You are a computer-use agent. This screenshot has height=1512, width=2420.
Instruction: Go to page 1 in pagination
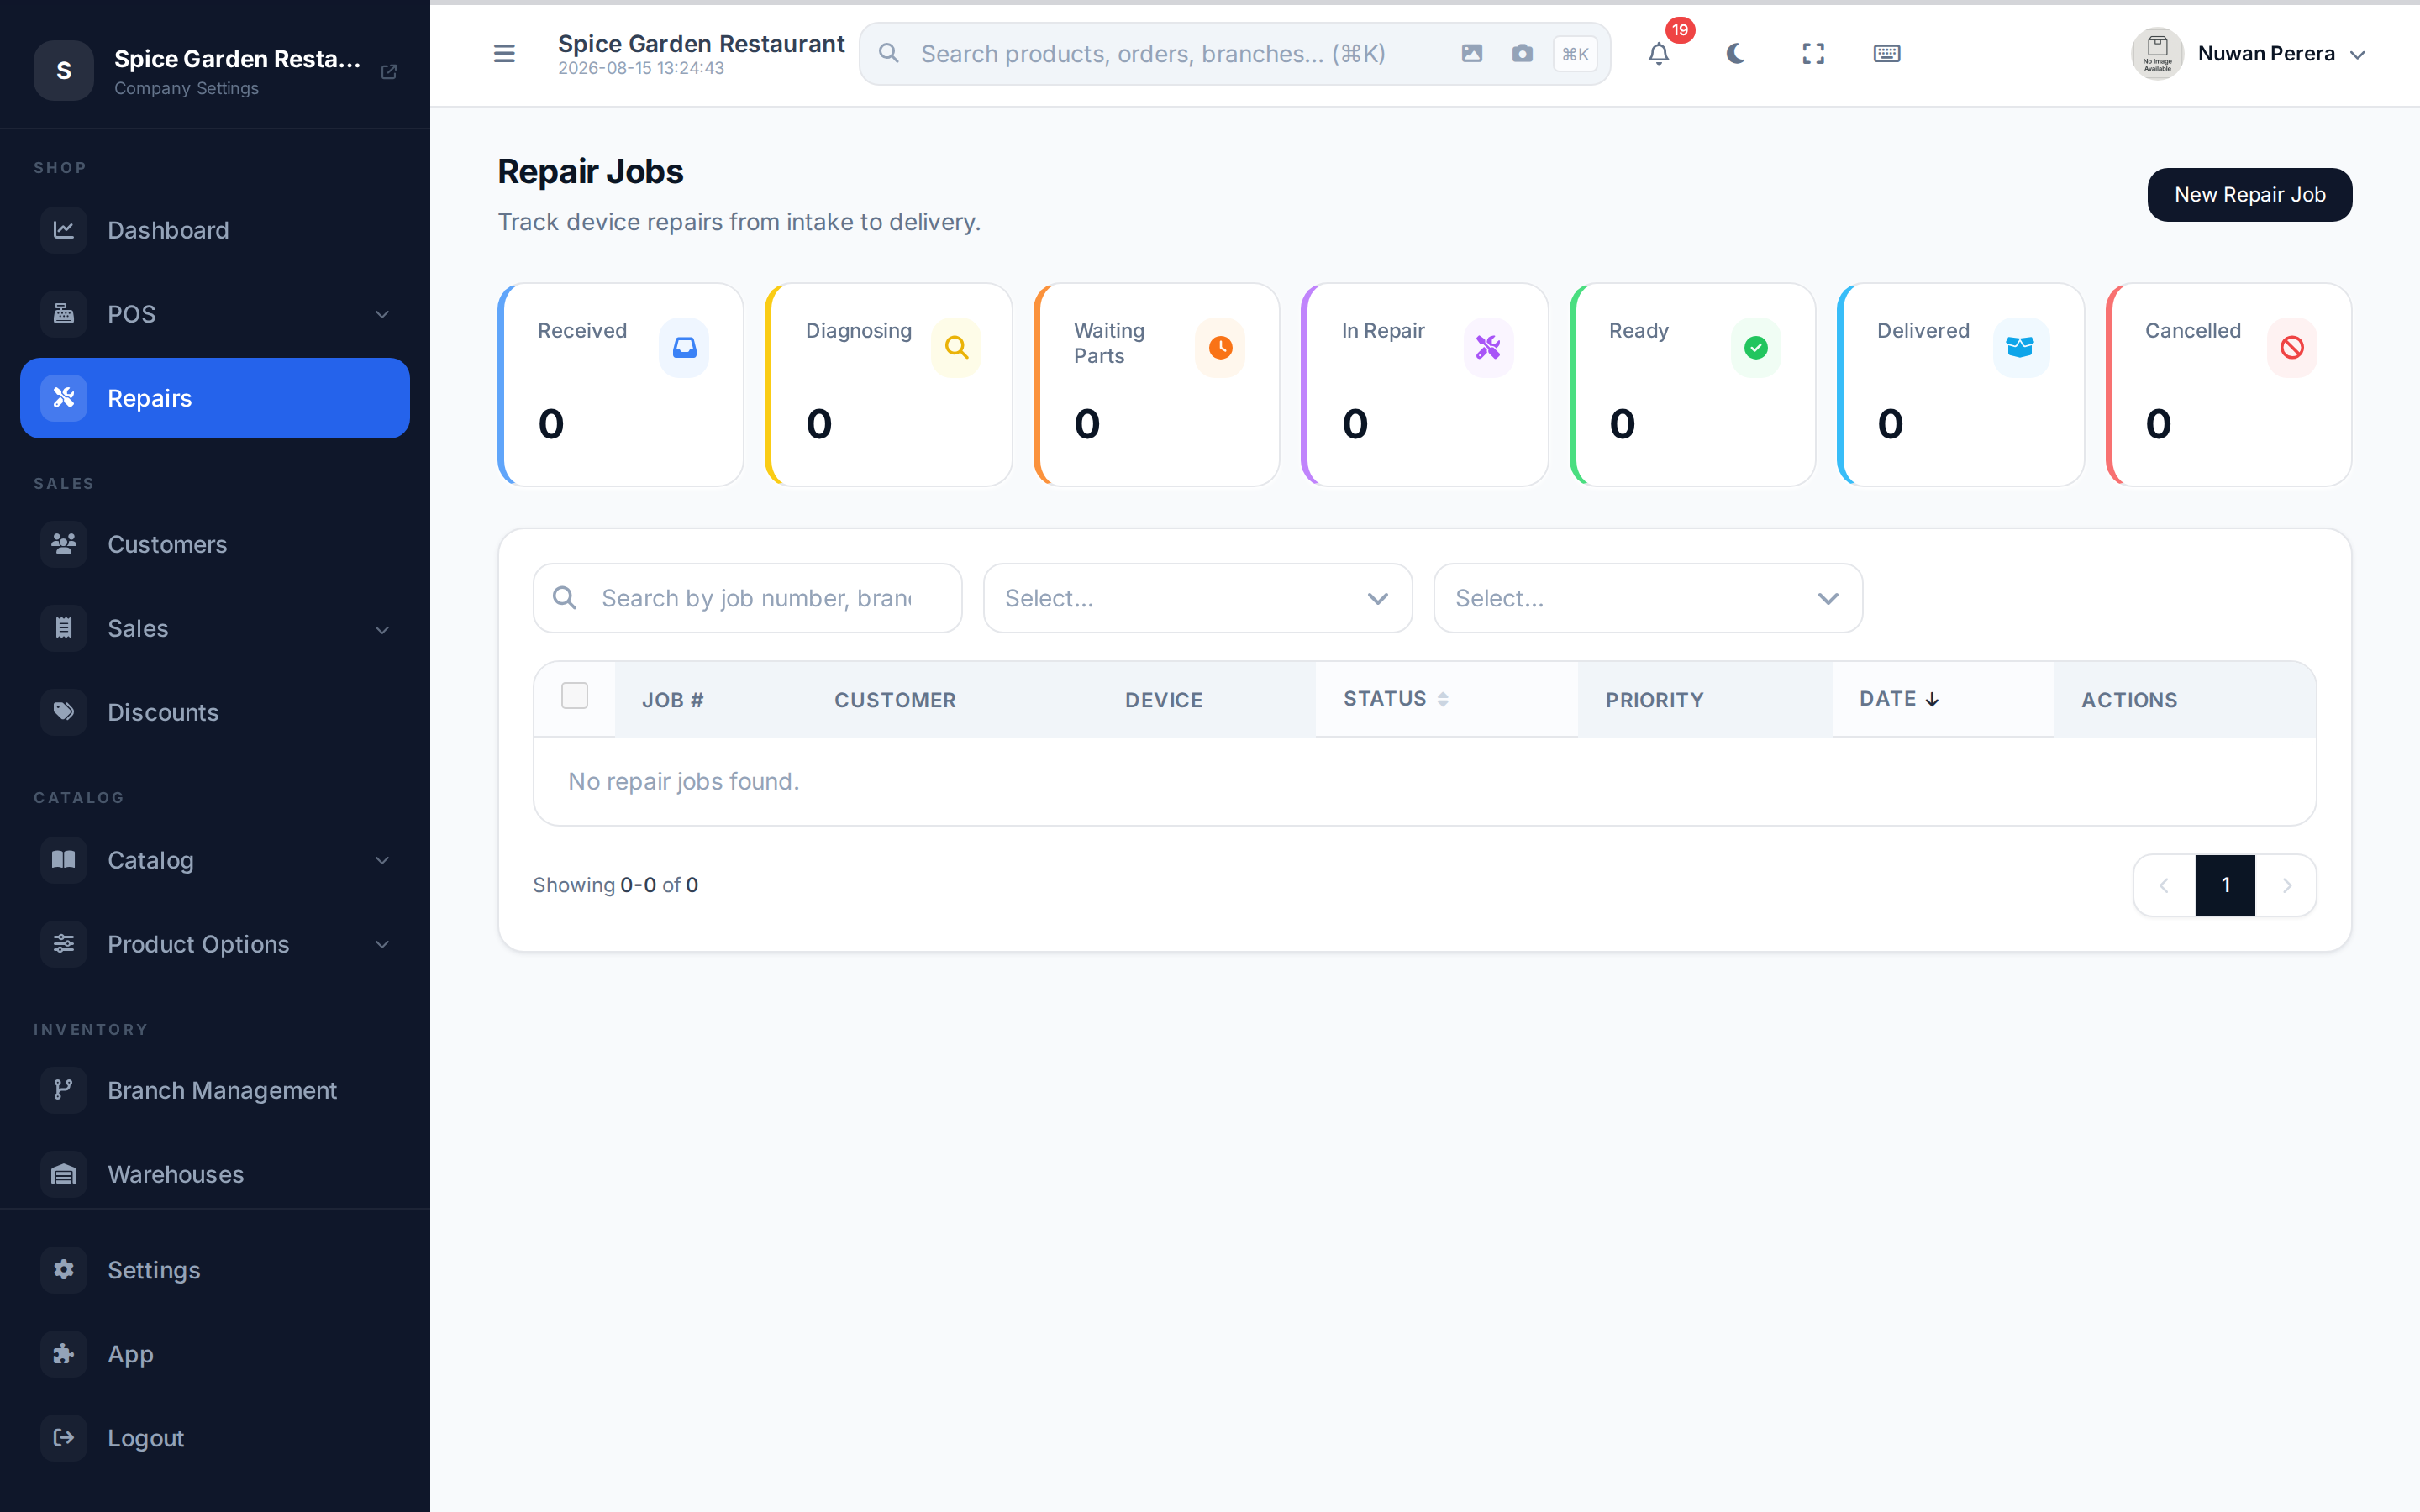2225,885
